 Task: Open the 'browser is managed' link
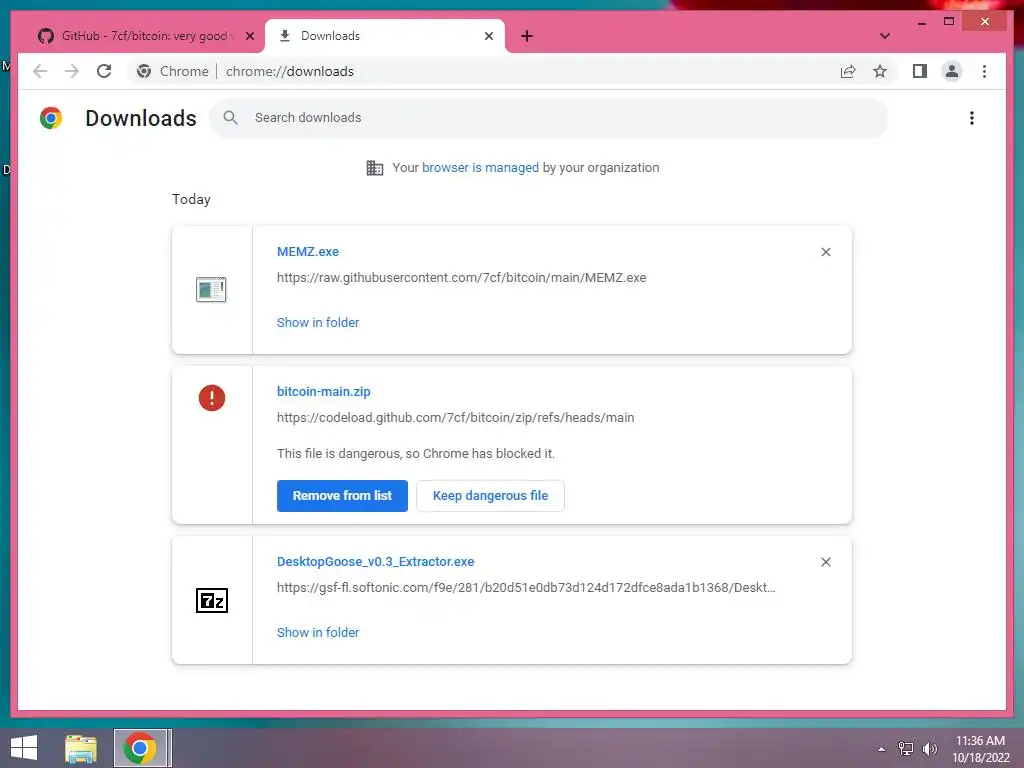coord(480,168)
